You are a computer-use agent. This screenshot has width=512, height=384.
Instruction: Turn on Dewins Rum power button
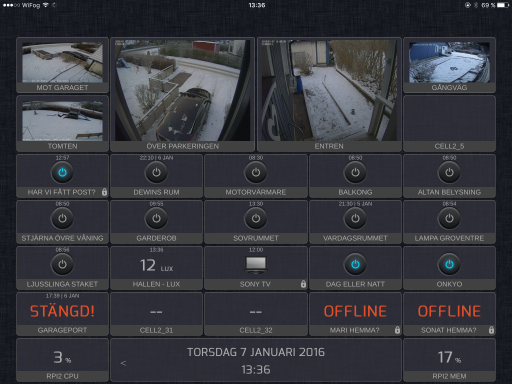[156, 173]
